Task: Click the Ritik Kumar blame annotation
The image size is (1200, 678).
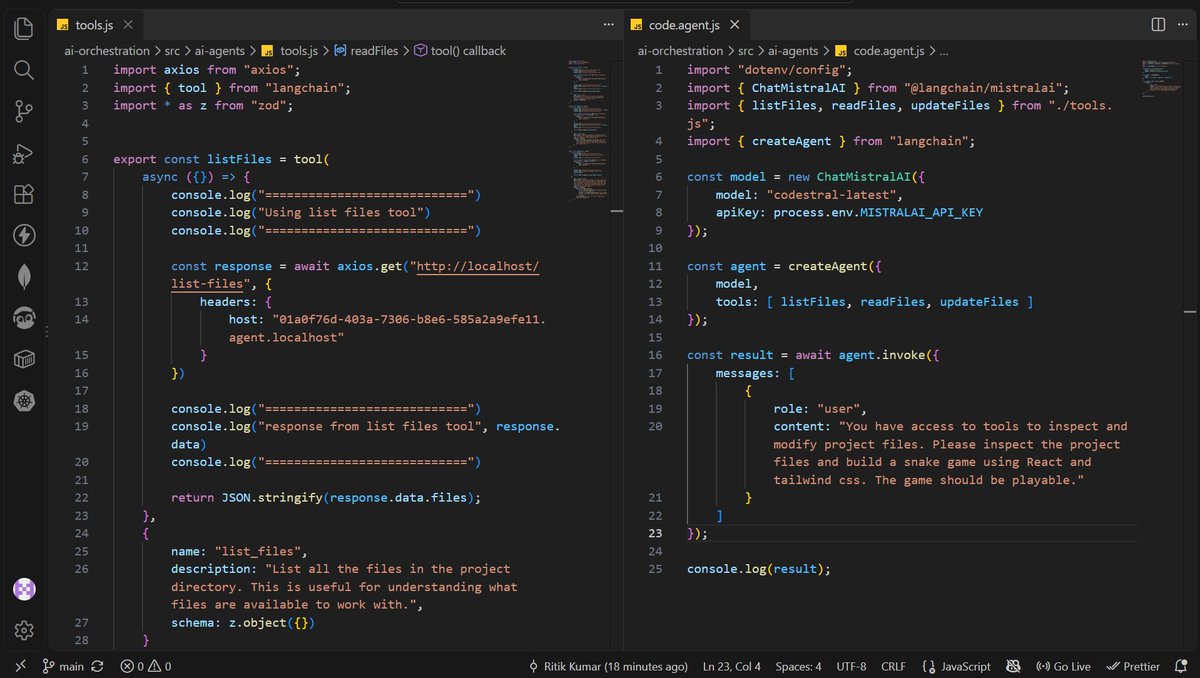Action: 608,666
